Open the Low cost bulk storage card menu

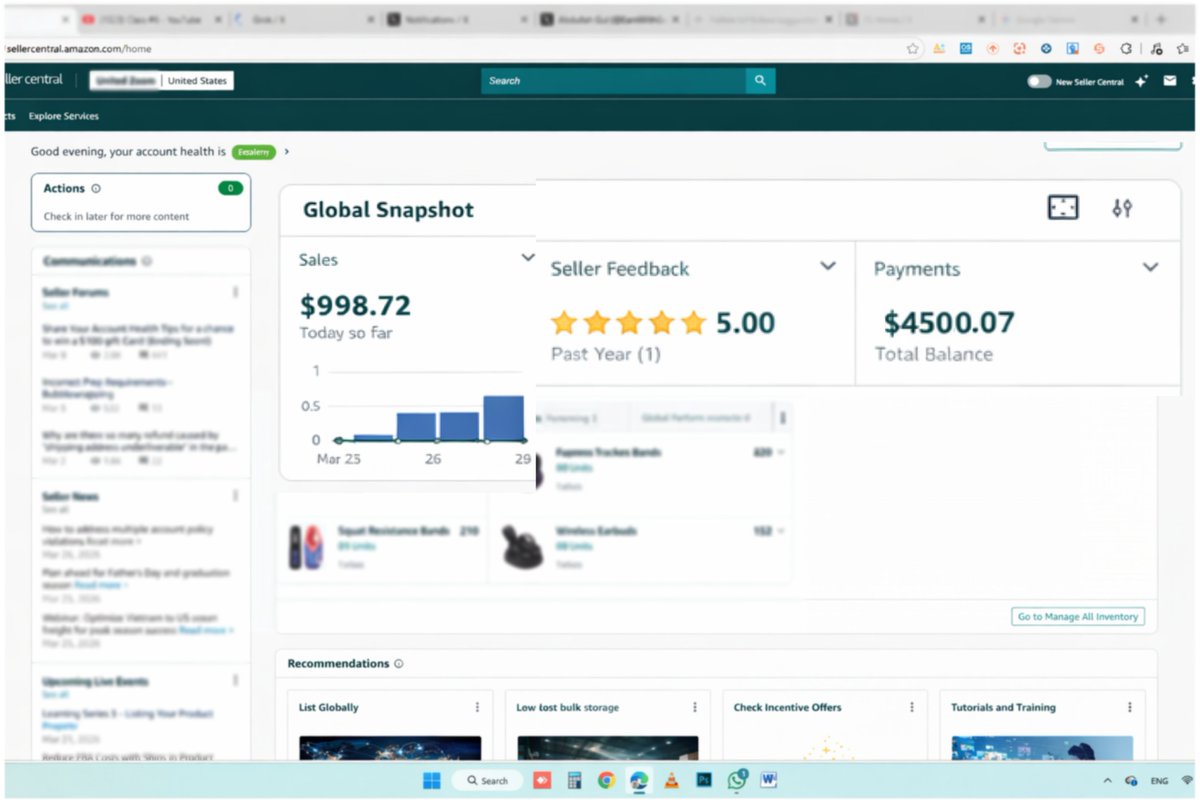(694, 707)
